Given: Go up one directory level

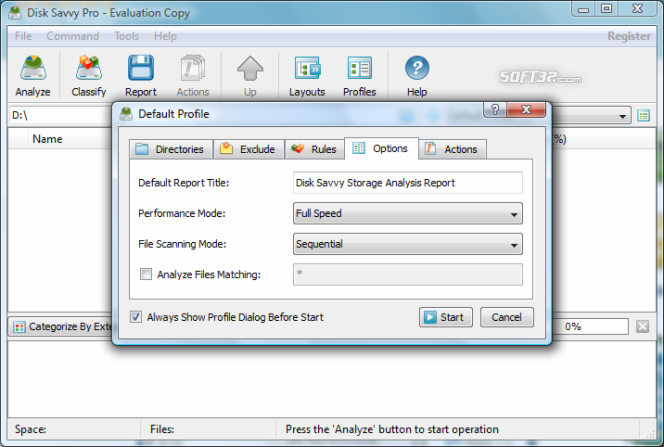Looking at the screenshot, I should (250, 76).
